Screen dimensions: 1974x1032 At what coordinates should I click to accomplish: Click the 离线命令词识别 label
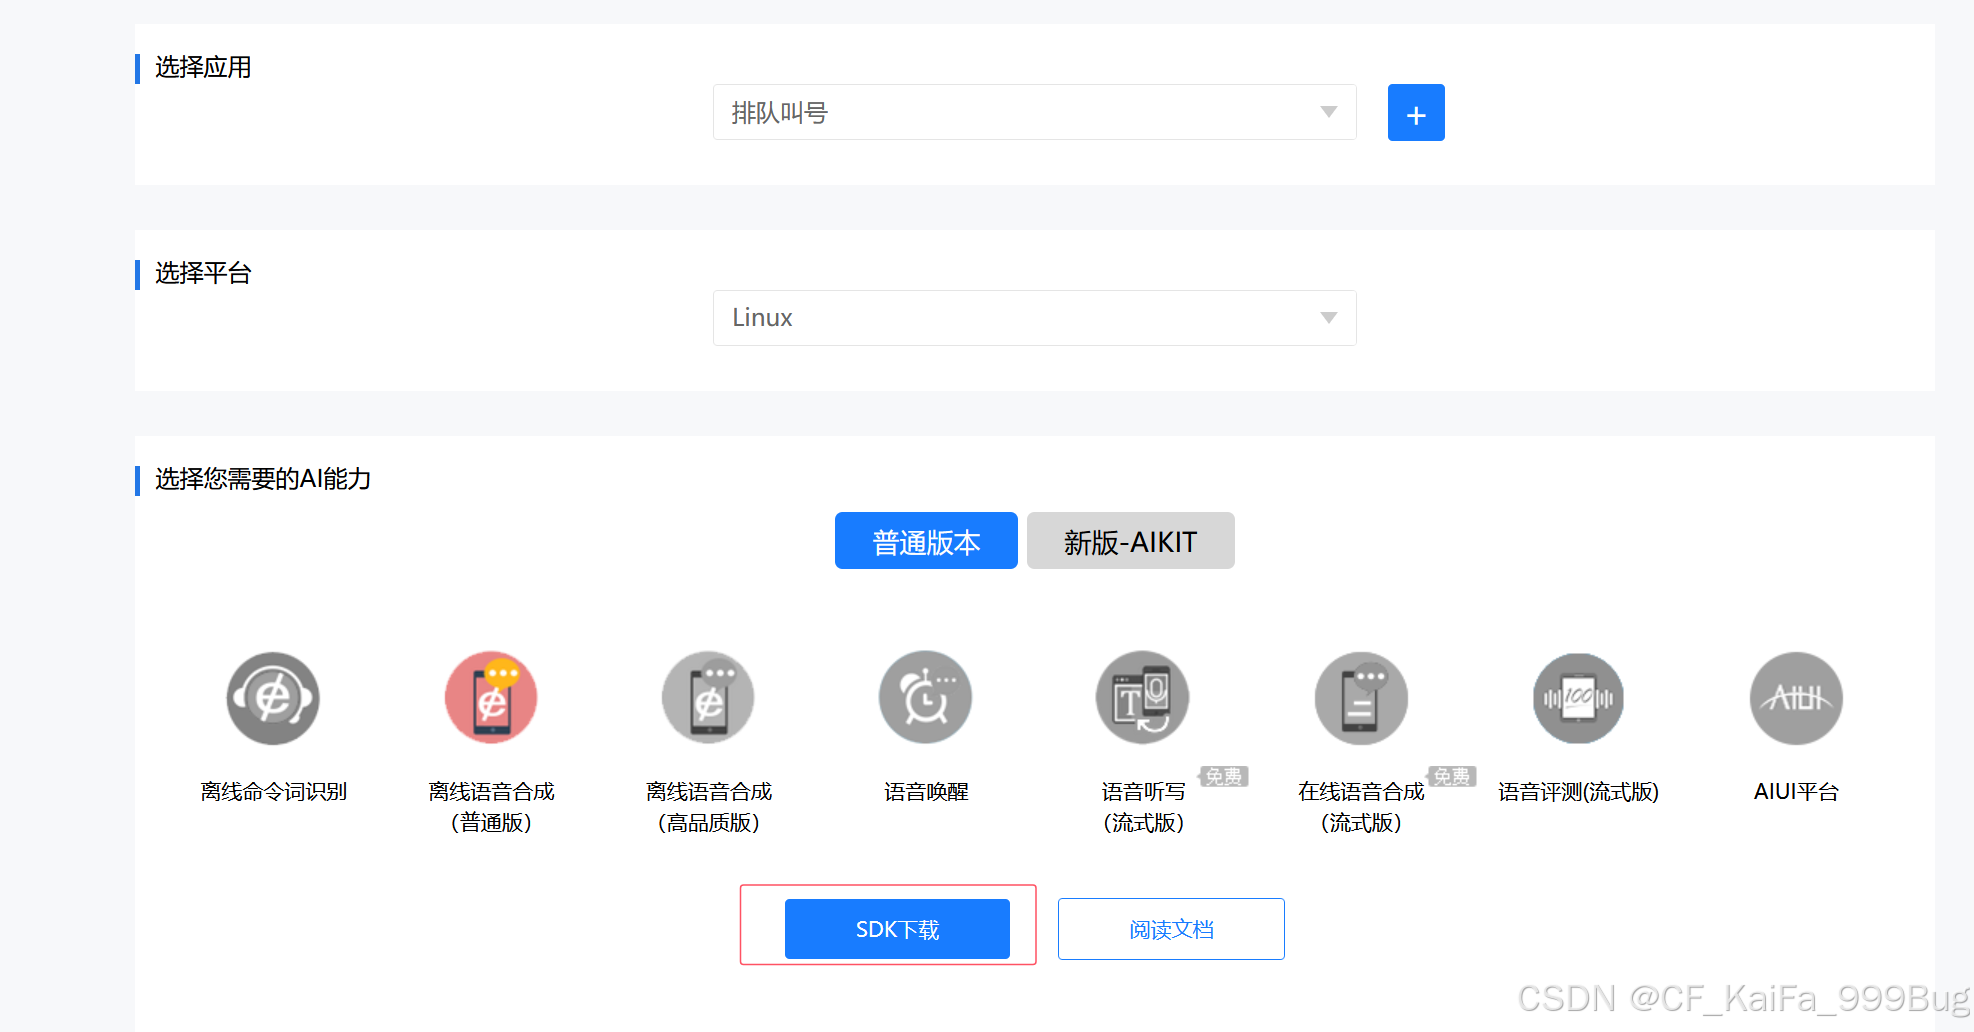coord(273,792)
